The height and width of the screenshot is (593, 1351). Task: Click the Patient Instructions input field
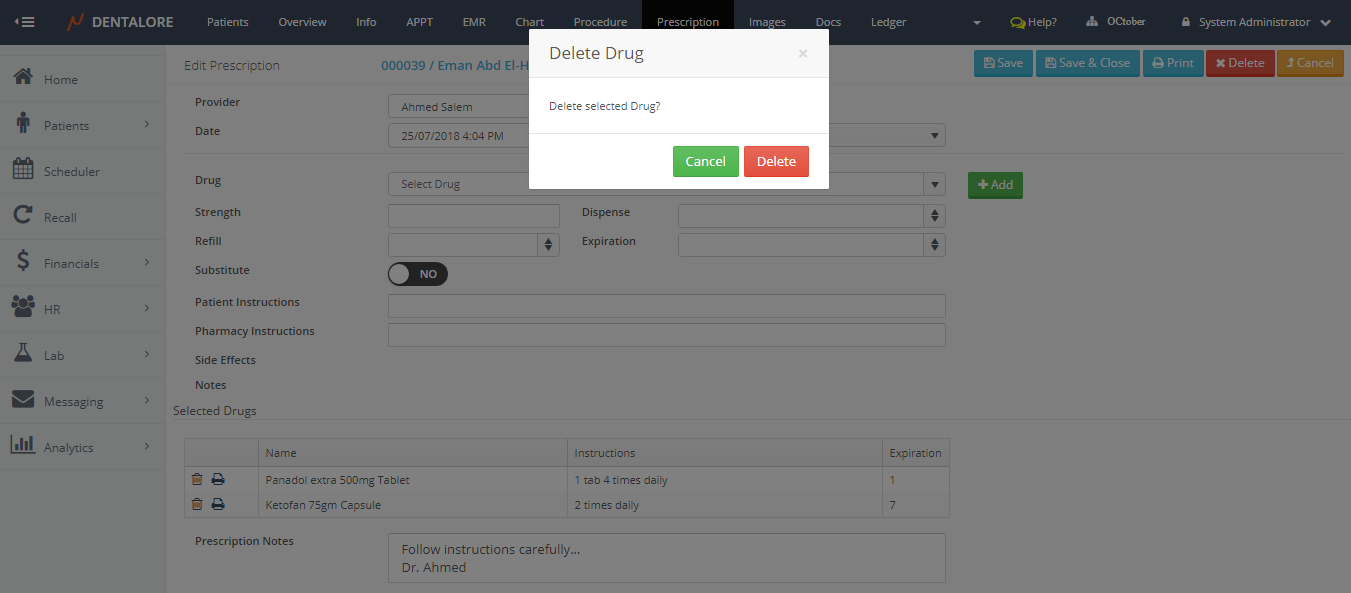[666, 306]
